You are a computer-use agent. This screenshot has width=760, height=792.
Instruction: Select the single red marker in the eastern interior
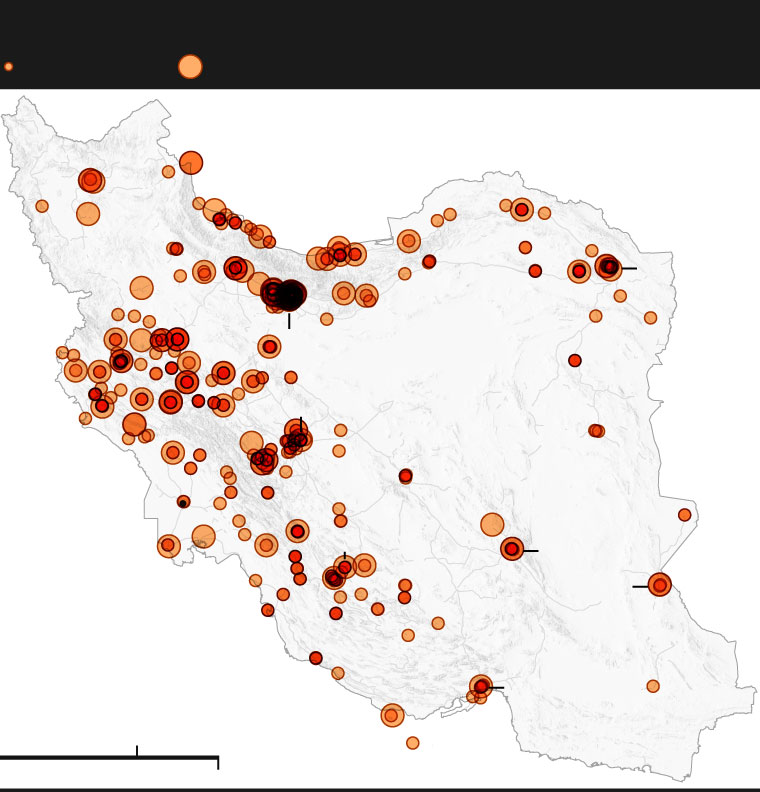point(575,360)
